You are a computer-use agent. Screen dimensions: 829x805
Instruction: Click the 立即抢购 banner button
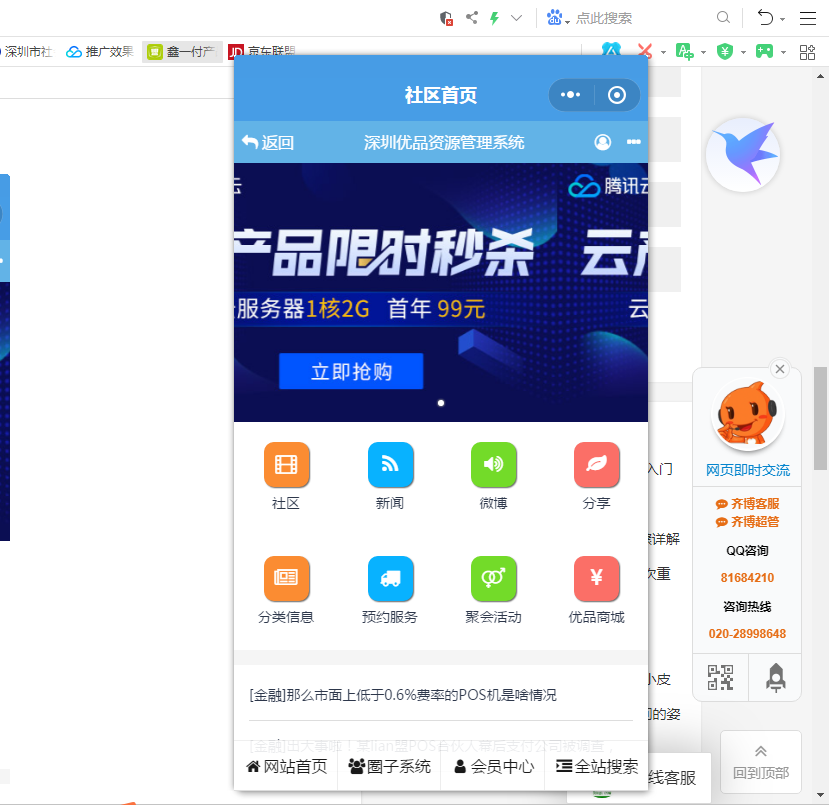[351, 372]
